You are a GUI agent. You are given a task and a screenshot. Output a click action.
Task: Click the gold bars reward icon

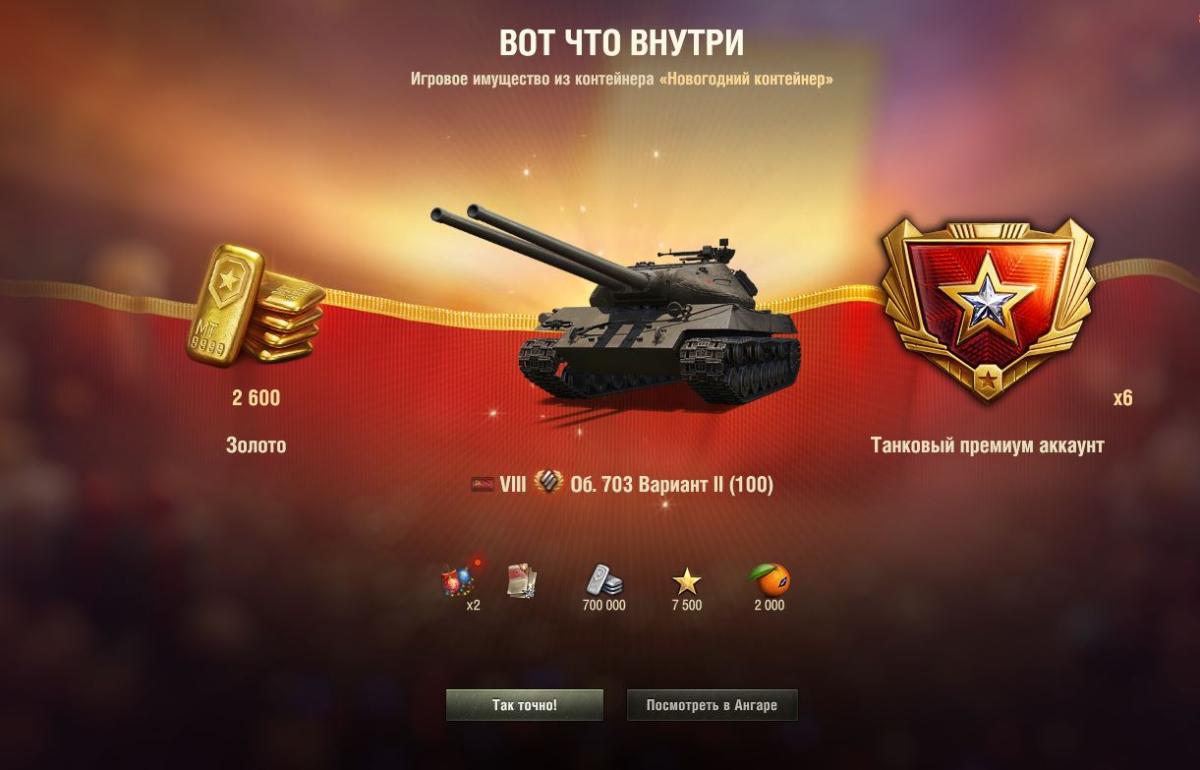pyautogui.click(x=255, y=306)
